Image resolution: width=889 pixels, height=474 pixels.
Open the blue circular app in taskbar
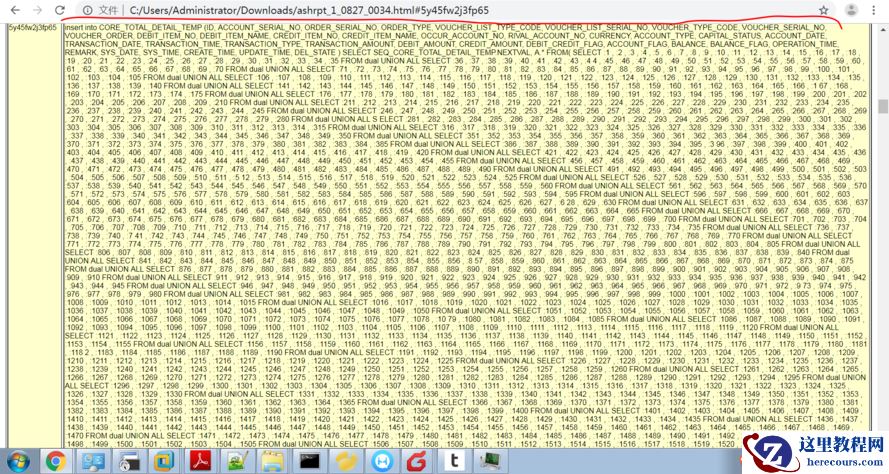coord(382,461)
